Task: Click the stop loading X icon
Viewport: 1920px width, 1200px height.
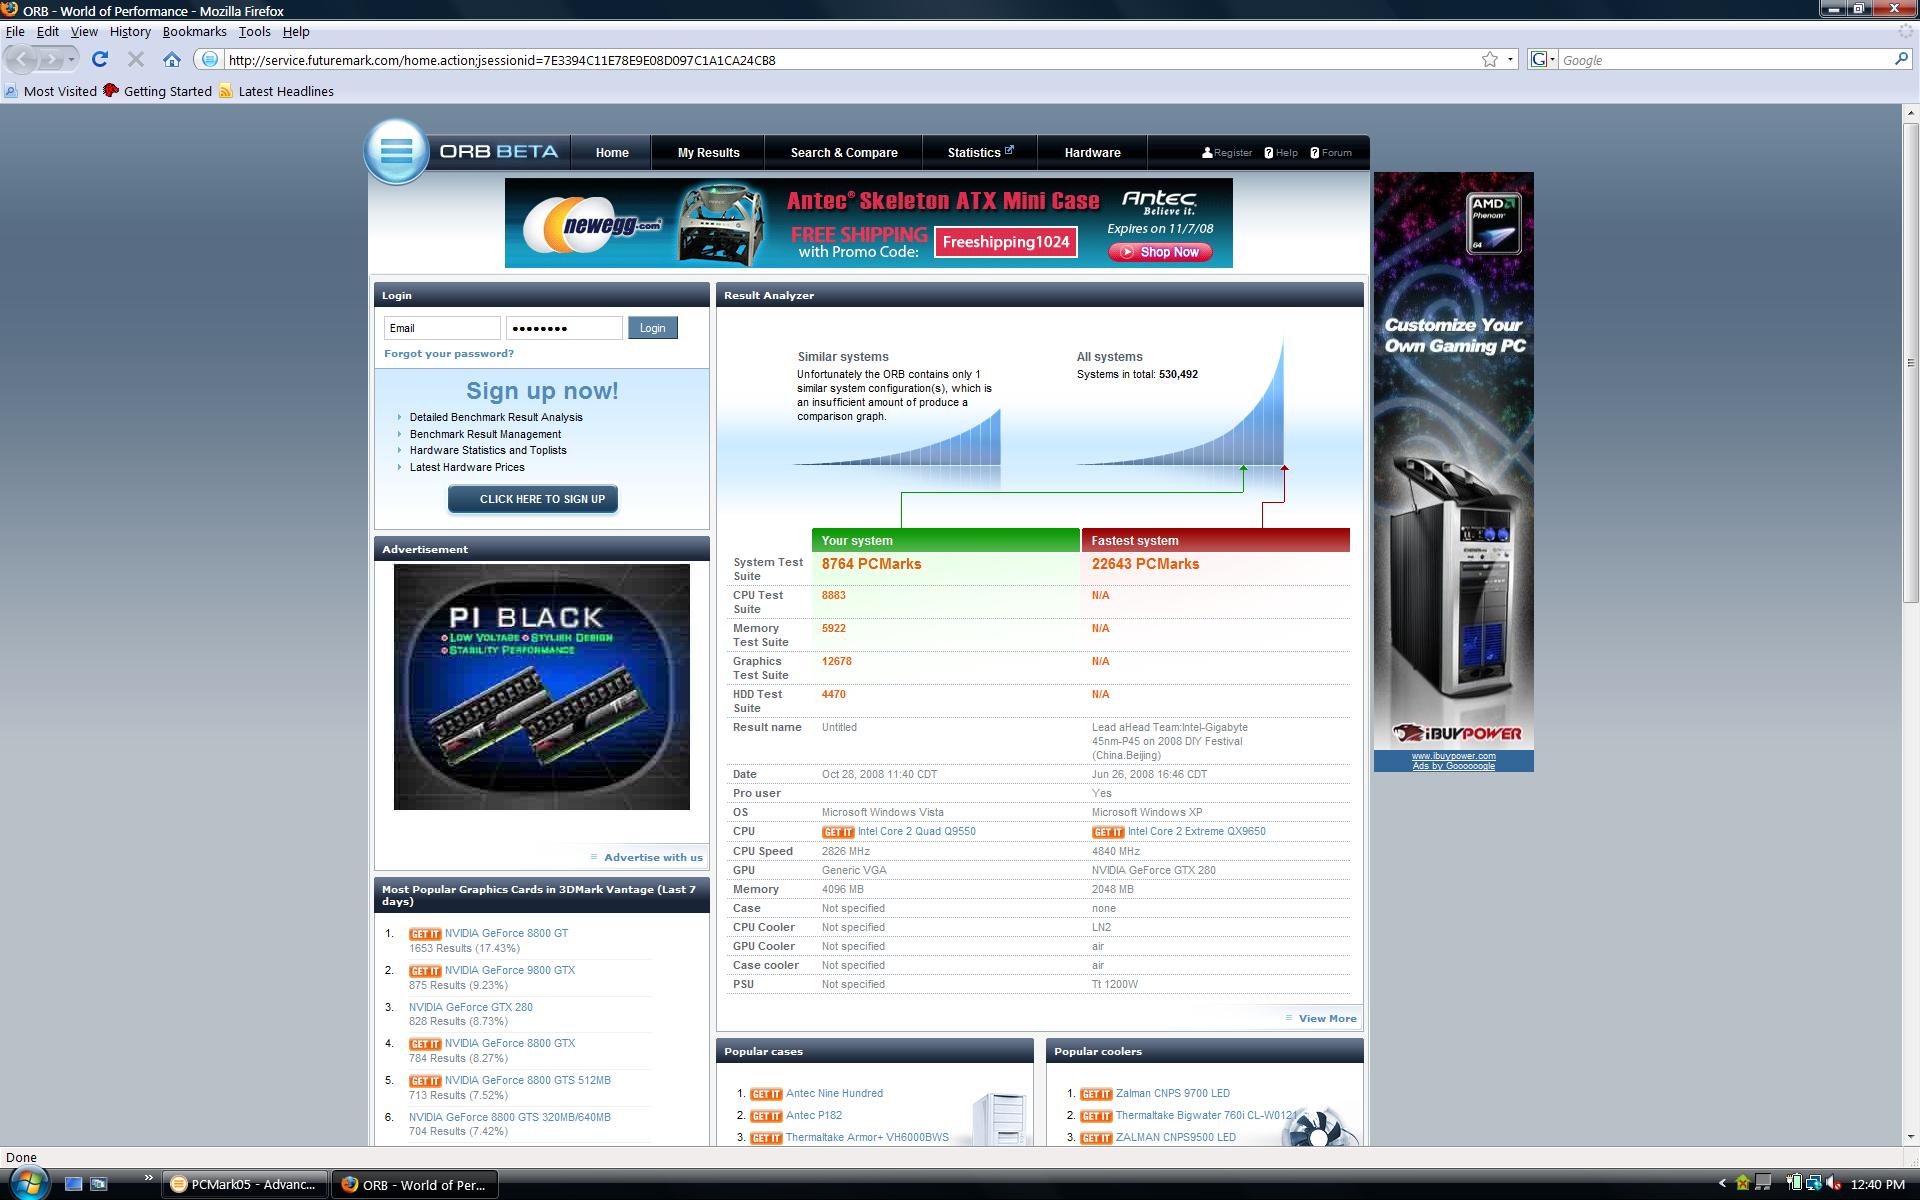Action: 136,60
